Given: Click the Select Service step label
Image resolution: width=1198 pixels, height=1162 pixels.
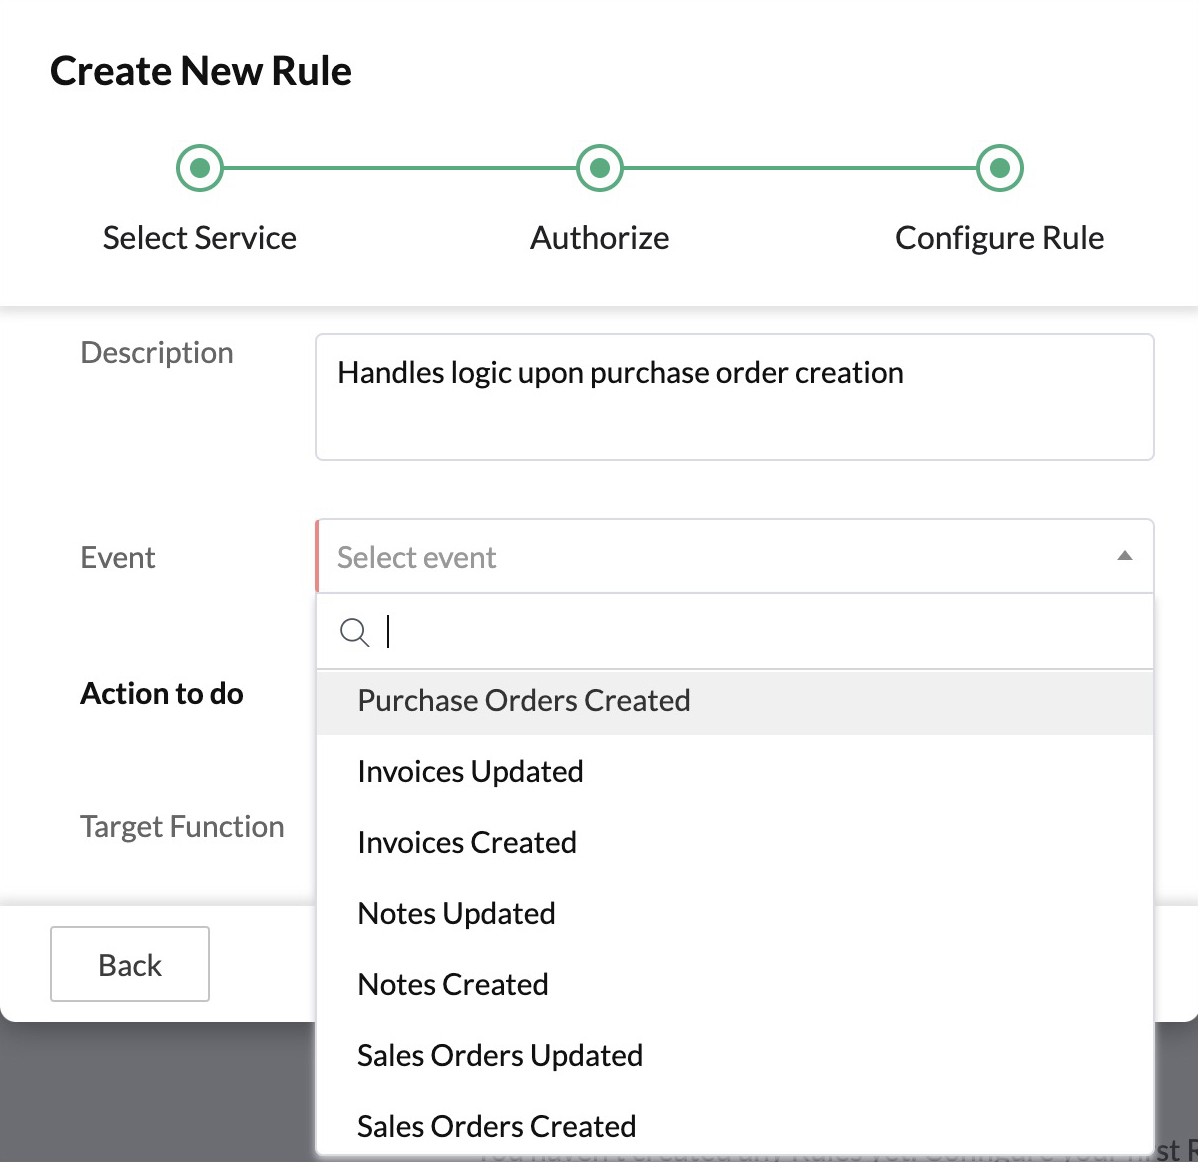Looking at the screenshot, I should click(x=199, y=237).
